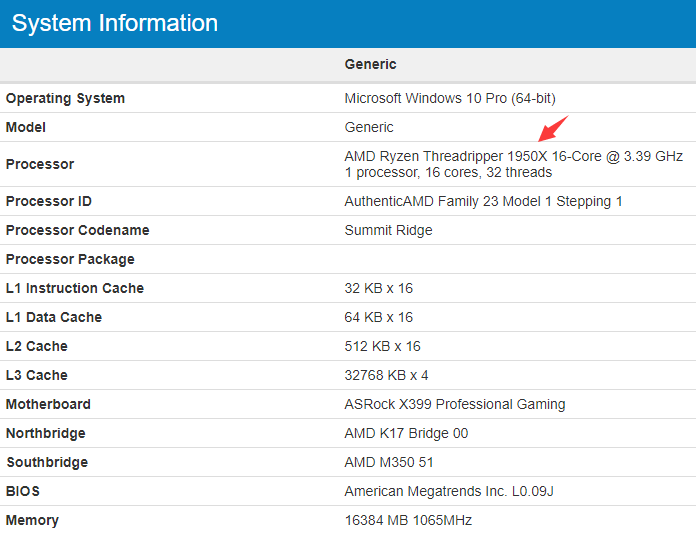This screenshot has height=548, width=696.
Task: Click the Generic column header
Action: 370,64
